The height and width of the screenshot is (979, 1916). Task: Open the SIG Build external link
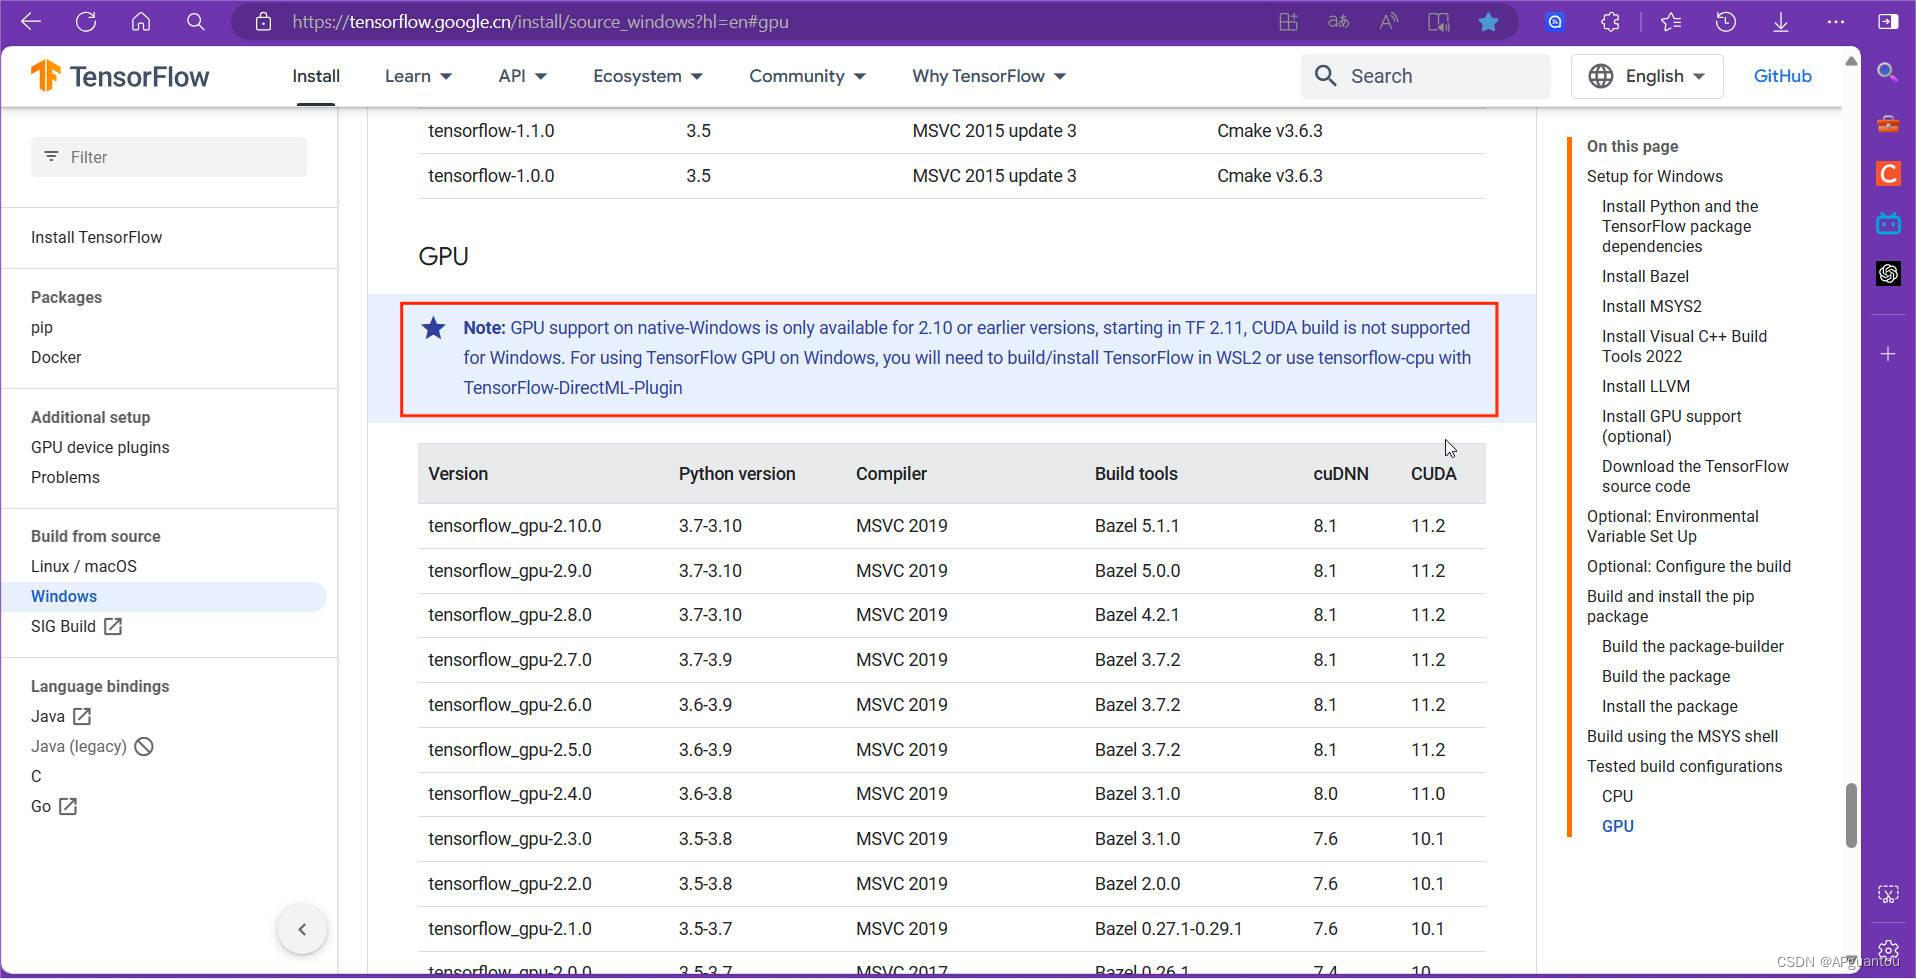pyautogui.click(x=76, y=626)
